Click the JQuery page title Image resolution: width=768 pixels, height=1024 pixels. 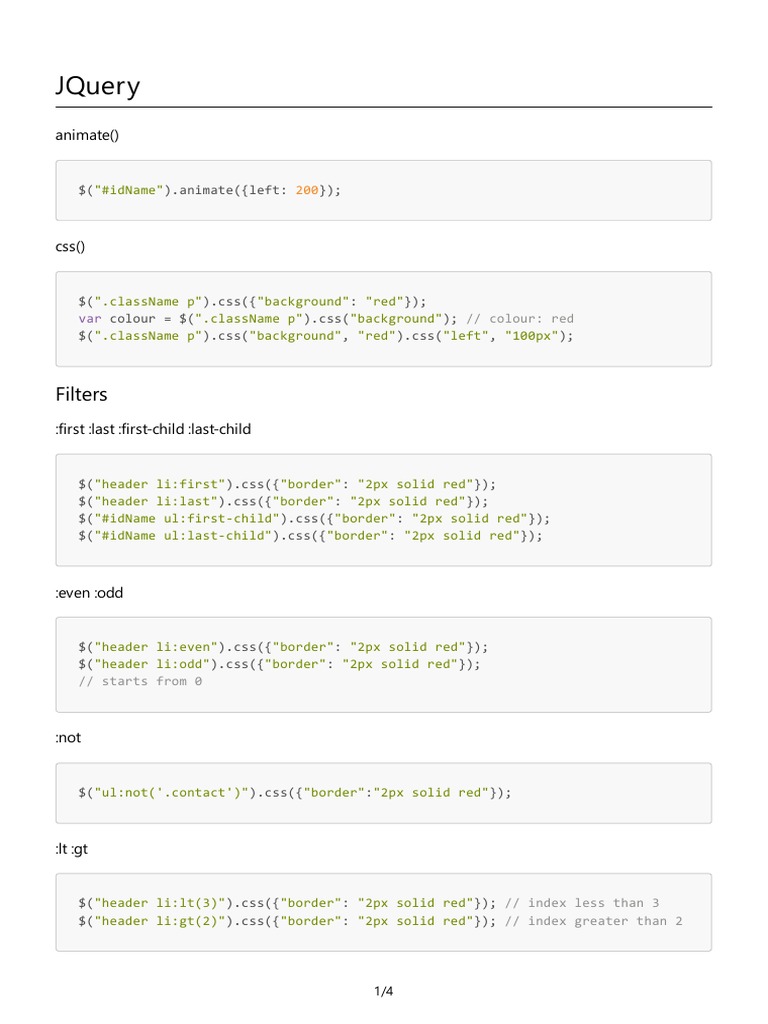tap(97, 87)
